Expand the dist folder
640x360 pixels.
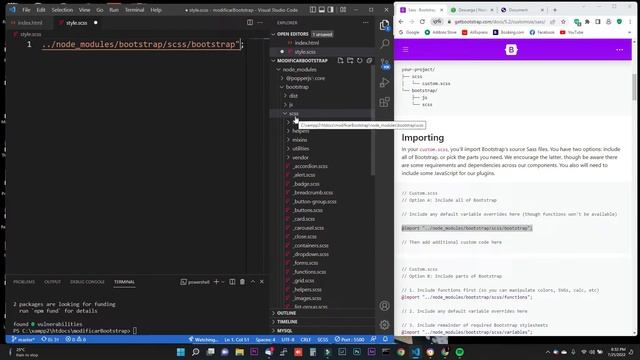(x=285, y=96)
